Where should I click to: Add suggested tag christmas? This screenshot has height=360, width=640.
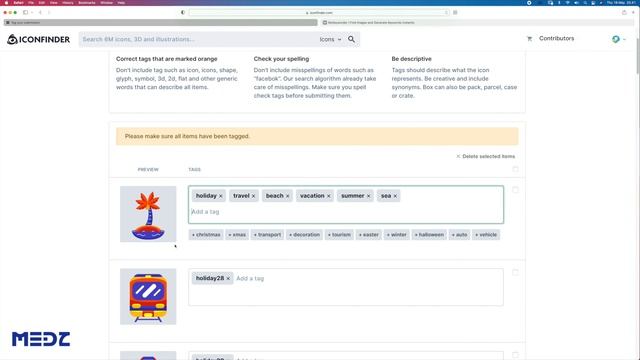pos(206,235)
